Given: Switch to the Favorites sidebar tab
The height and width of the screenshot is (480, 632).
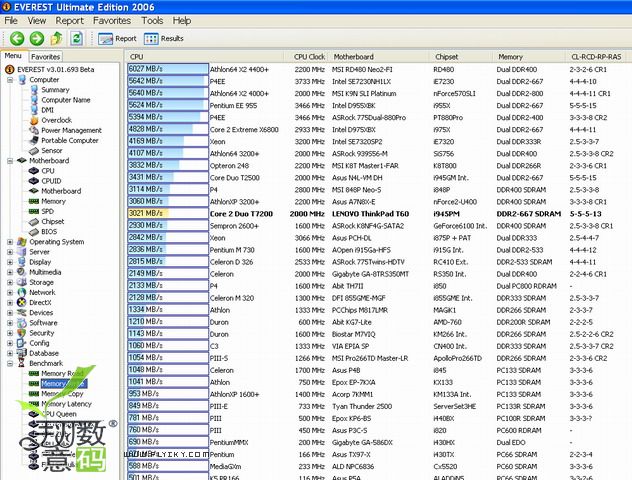Looking at the screenshot, I should click(x=45, y=57).
